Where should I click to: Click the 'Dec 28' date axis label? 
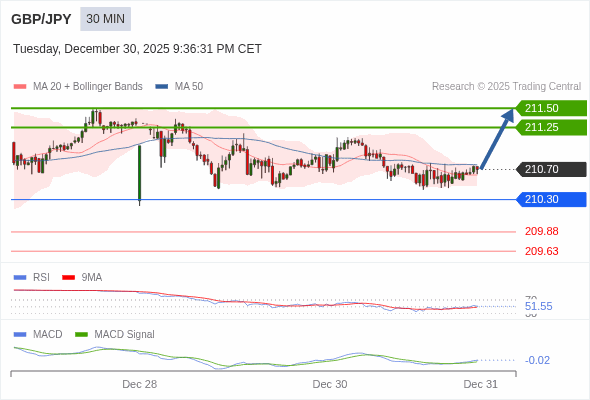(x=140, y=384)
